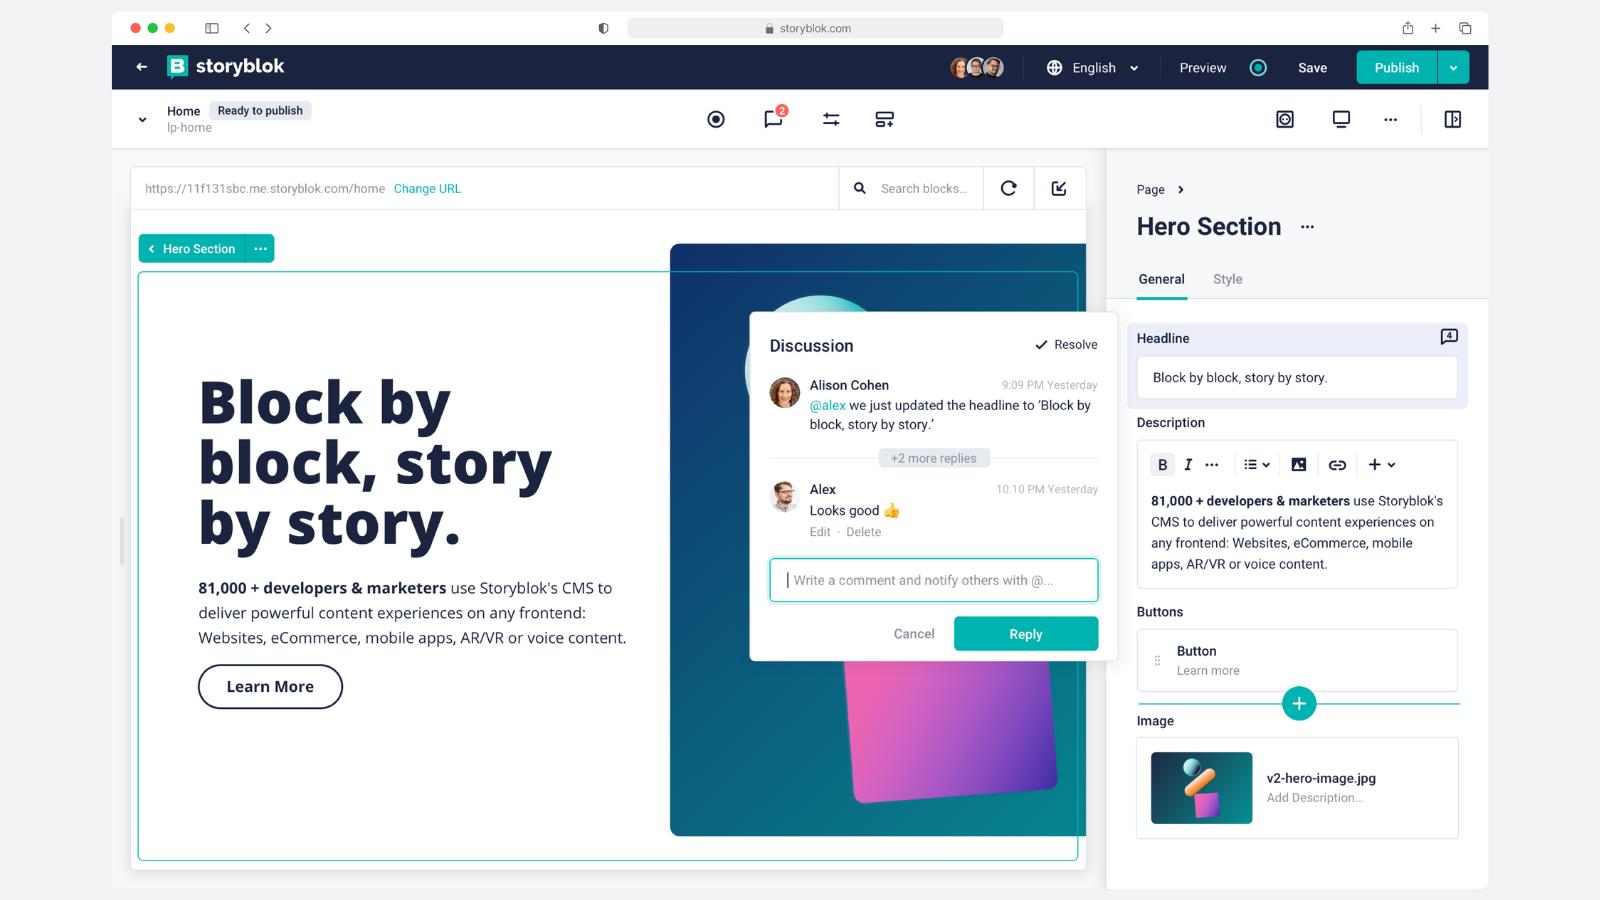The height and width of the screenshot is (900, 1600).
Task: Open the collaborator avatars group
Action: click(x=977, y=67)
